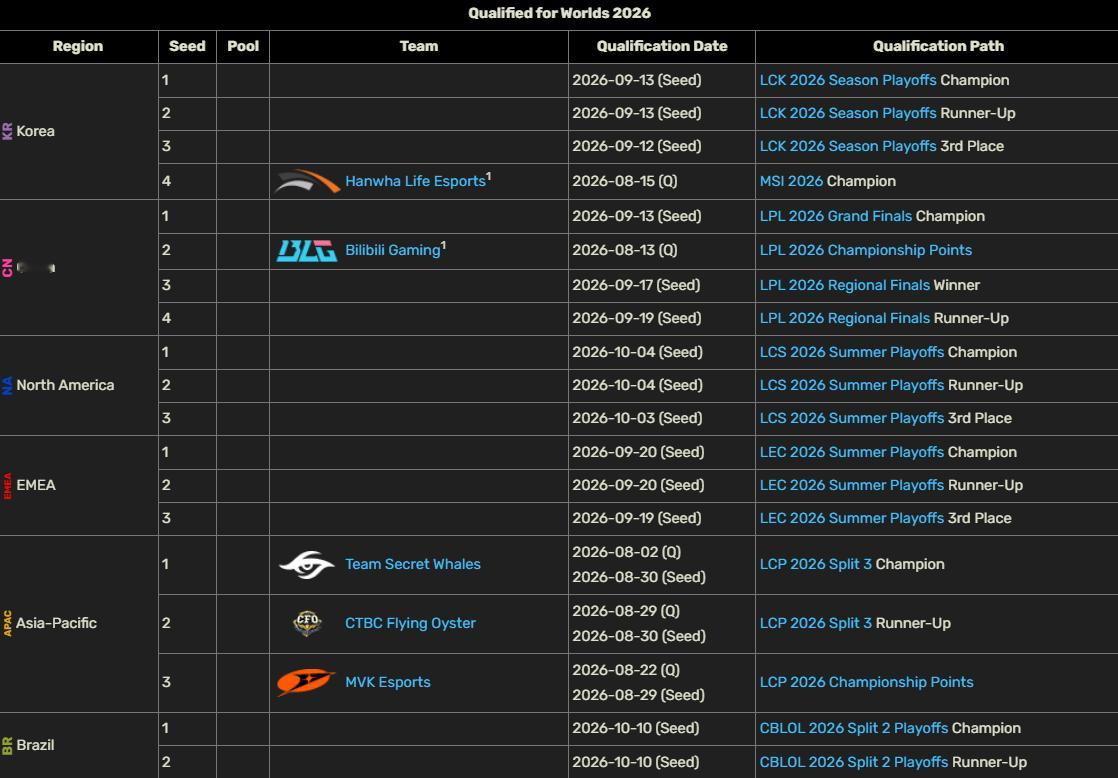Open the Hanwha Life Esports team link
Screen dimensions: 1118x778
(415, 181)
